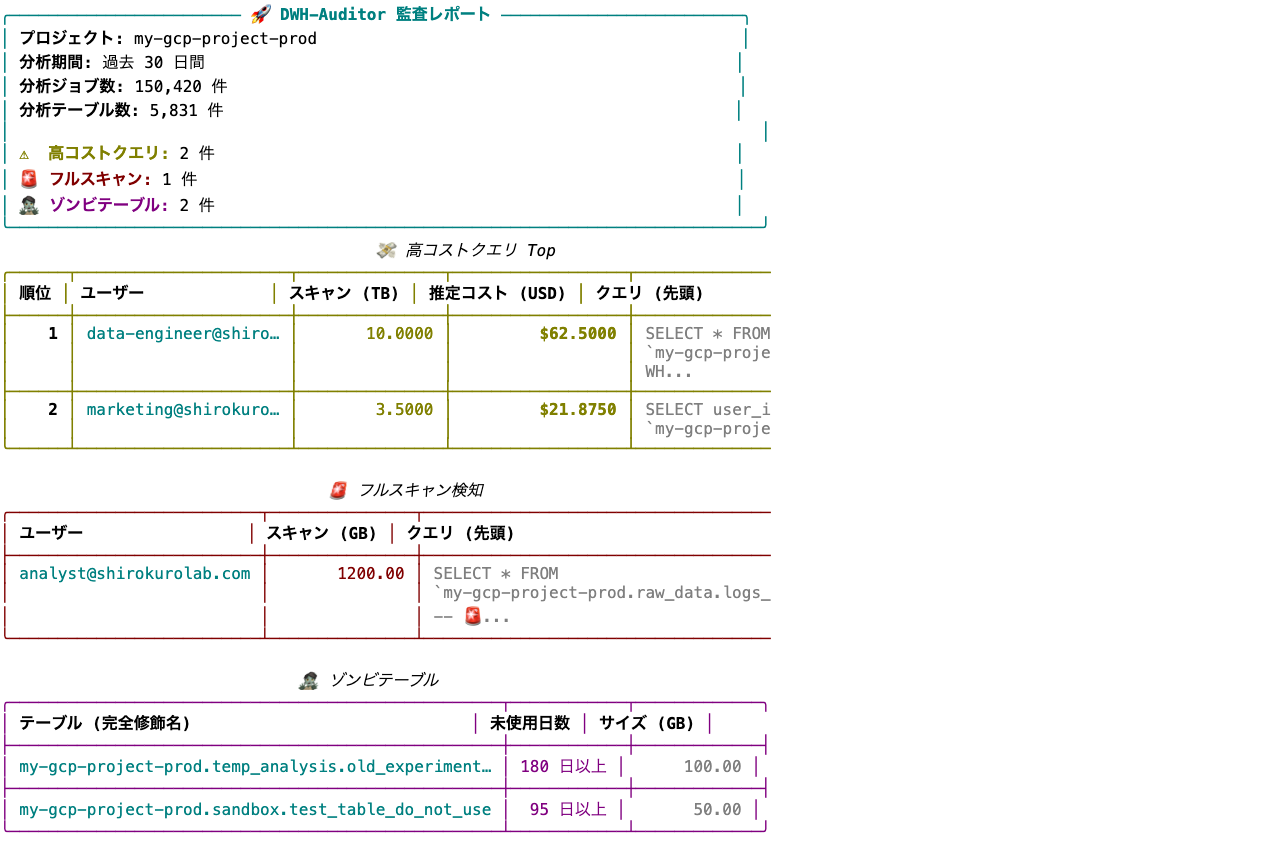Click user analyst@shirokurolab.com
1264x859 pixels.
(135, 574)
